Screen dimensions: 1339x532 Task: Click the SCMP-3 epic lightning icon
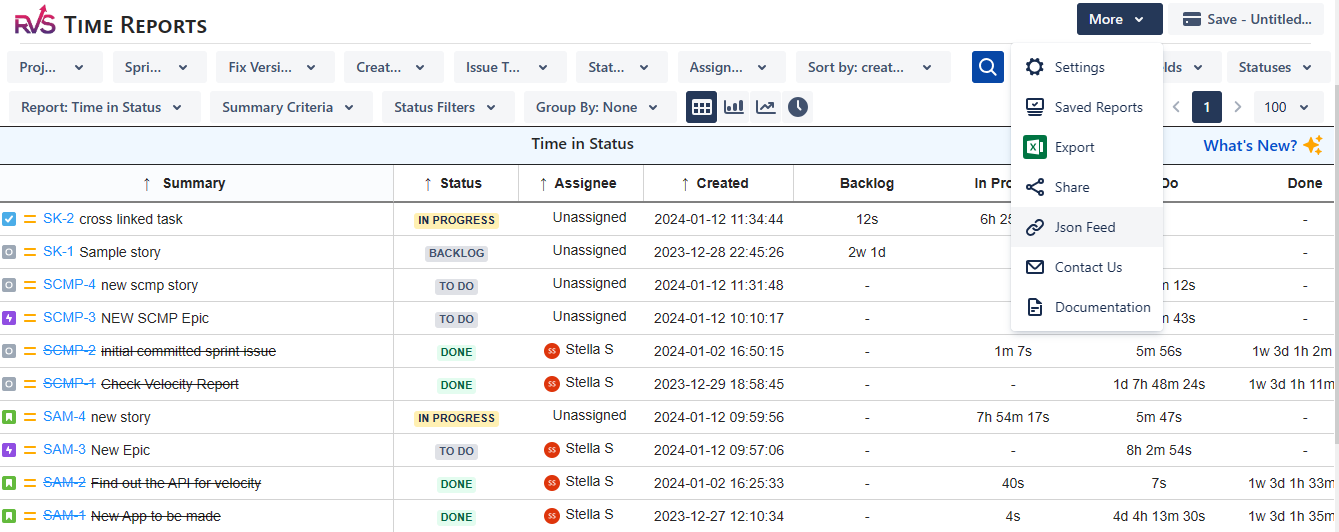pos(9,318)
